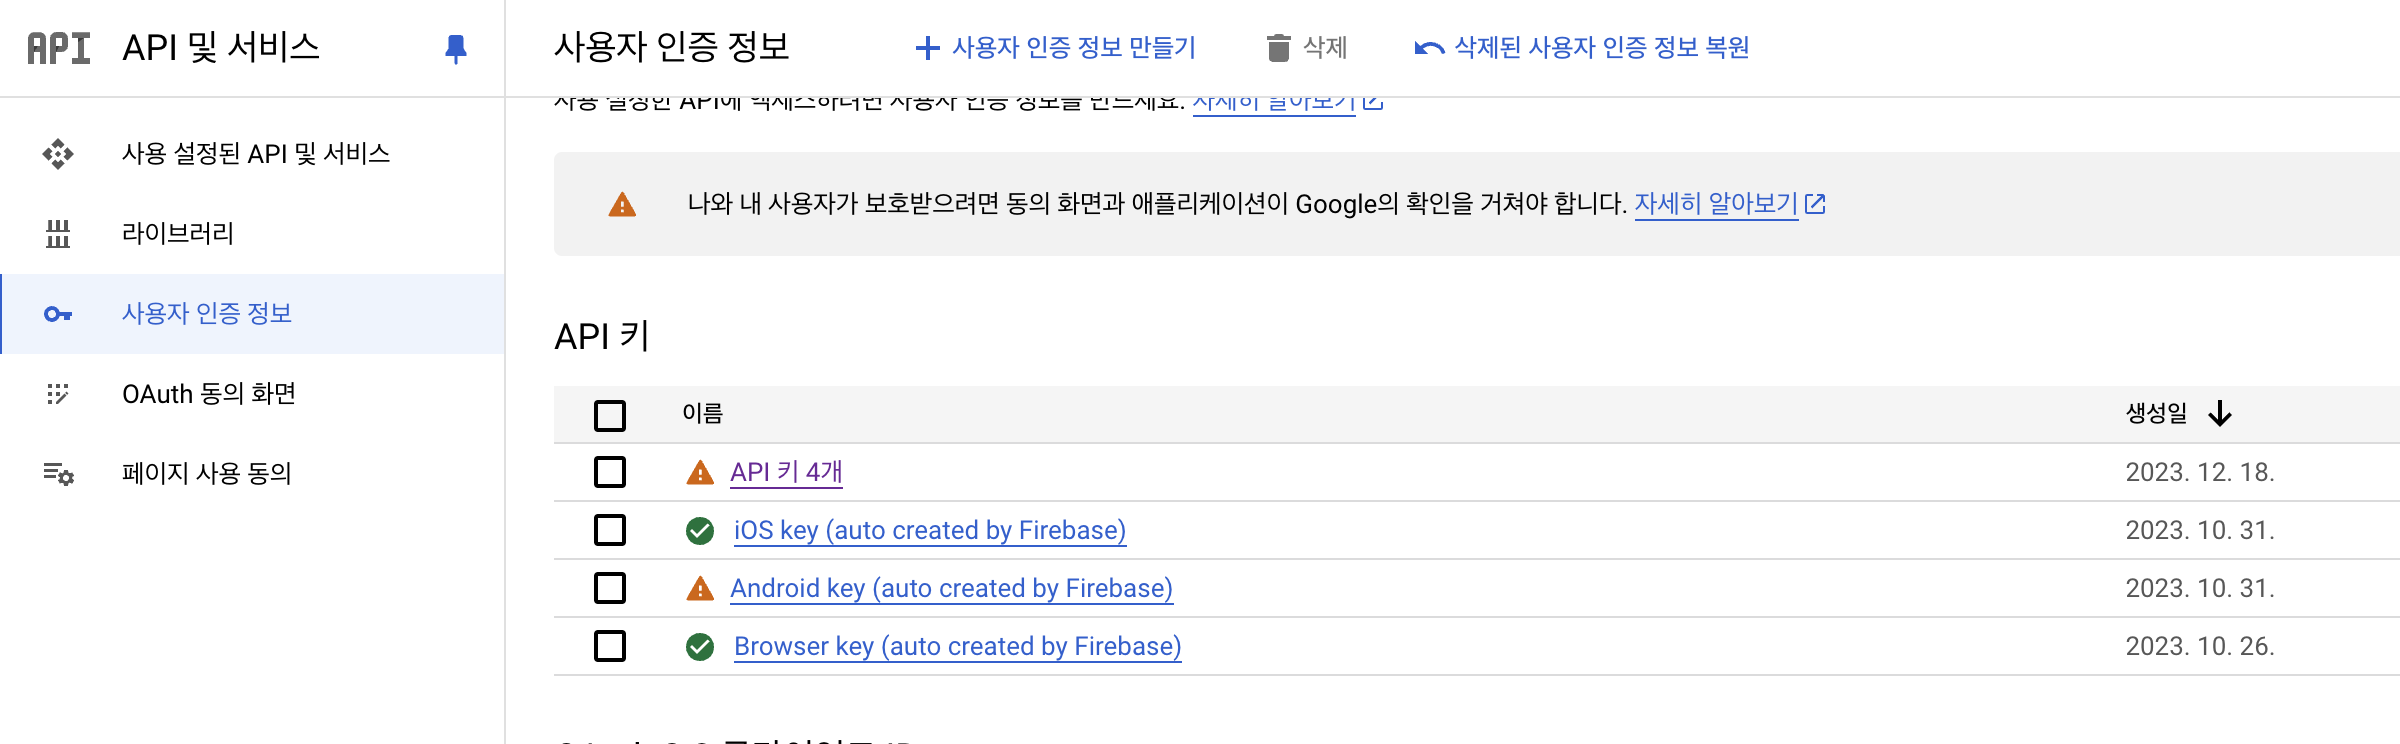
Task: Click the sort arrow next to 생성일
Action: coord(2220,414)
